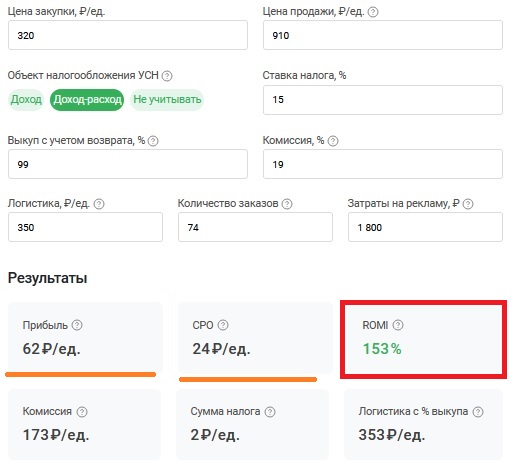Show tooltip for Сумма налога card
This screenshot has width=514, height=467.
270,412
